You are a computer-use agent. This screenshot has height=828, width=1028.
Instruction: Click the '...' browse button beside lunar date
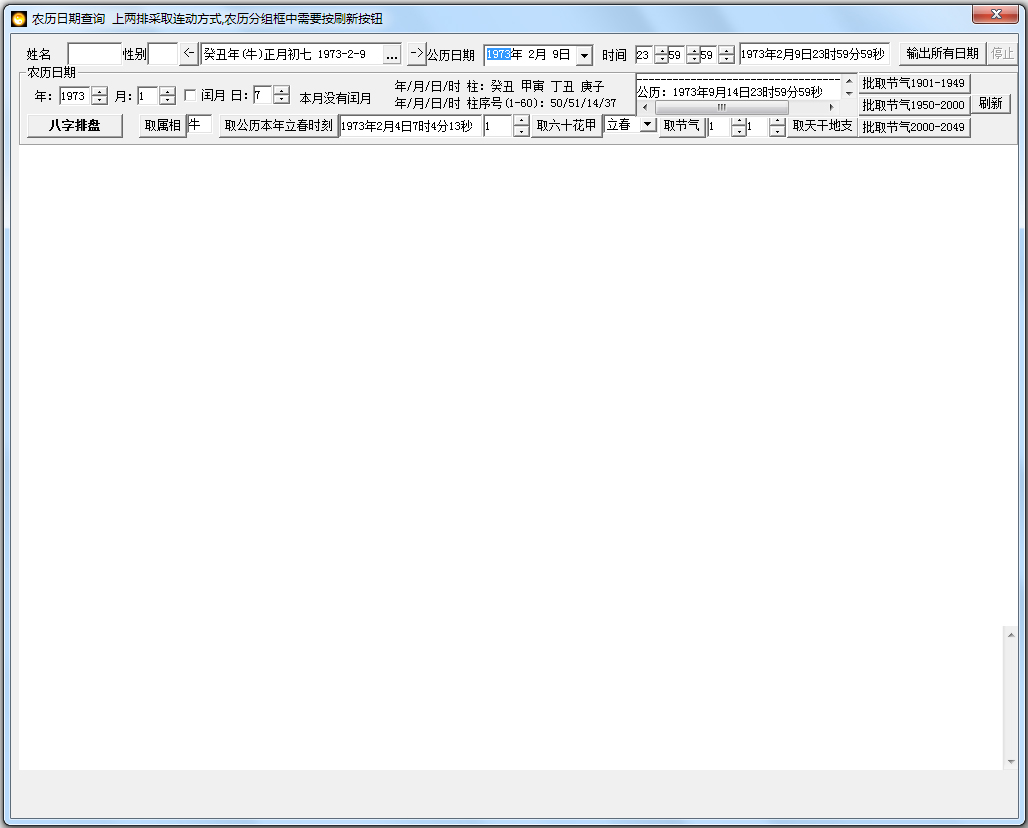[x=392, y=55]
